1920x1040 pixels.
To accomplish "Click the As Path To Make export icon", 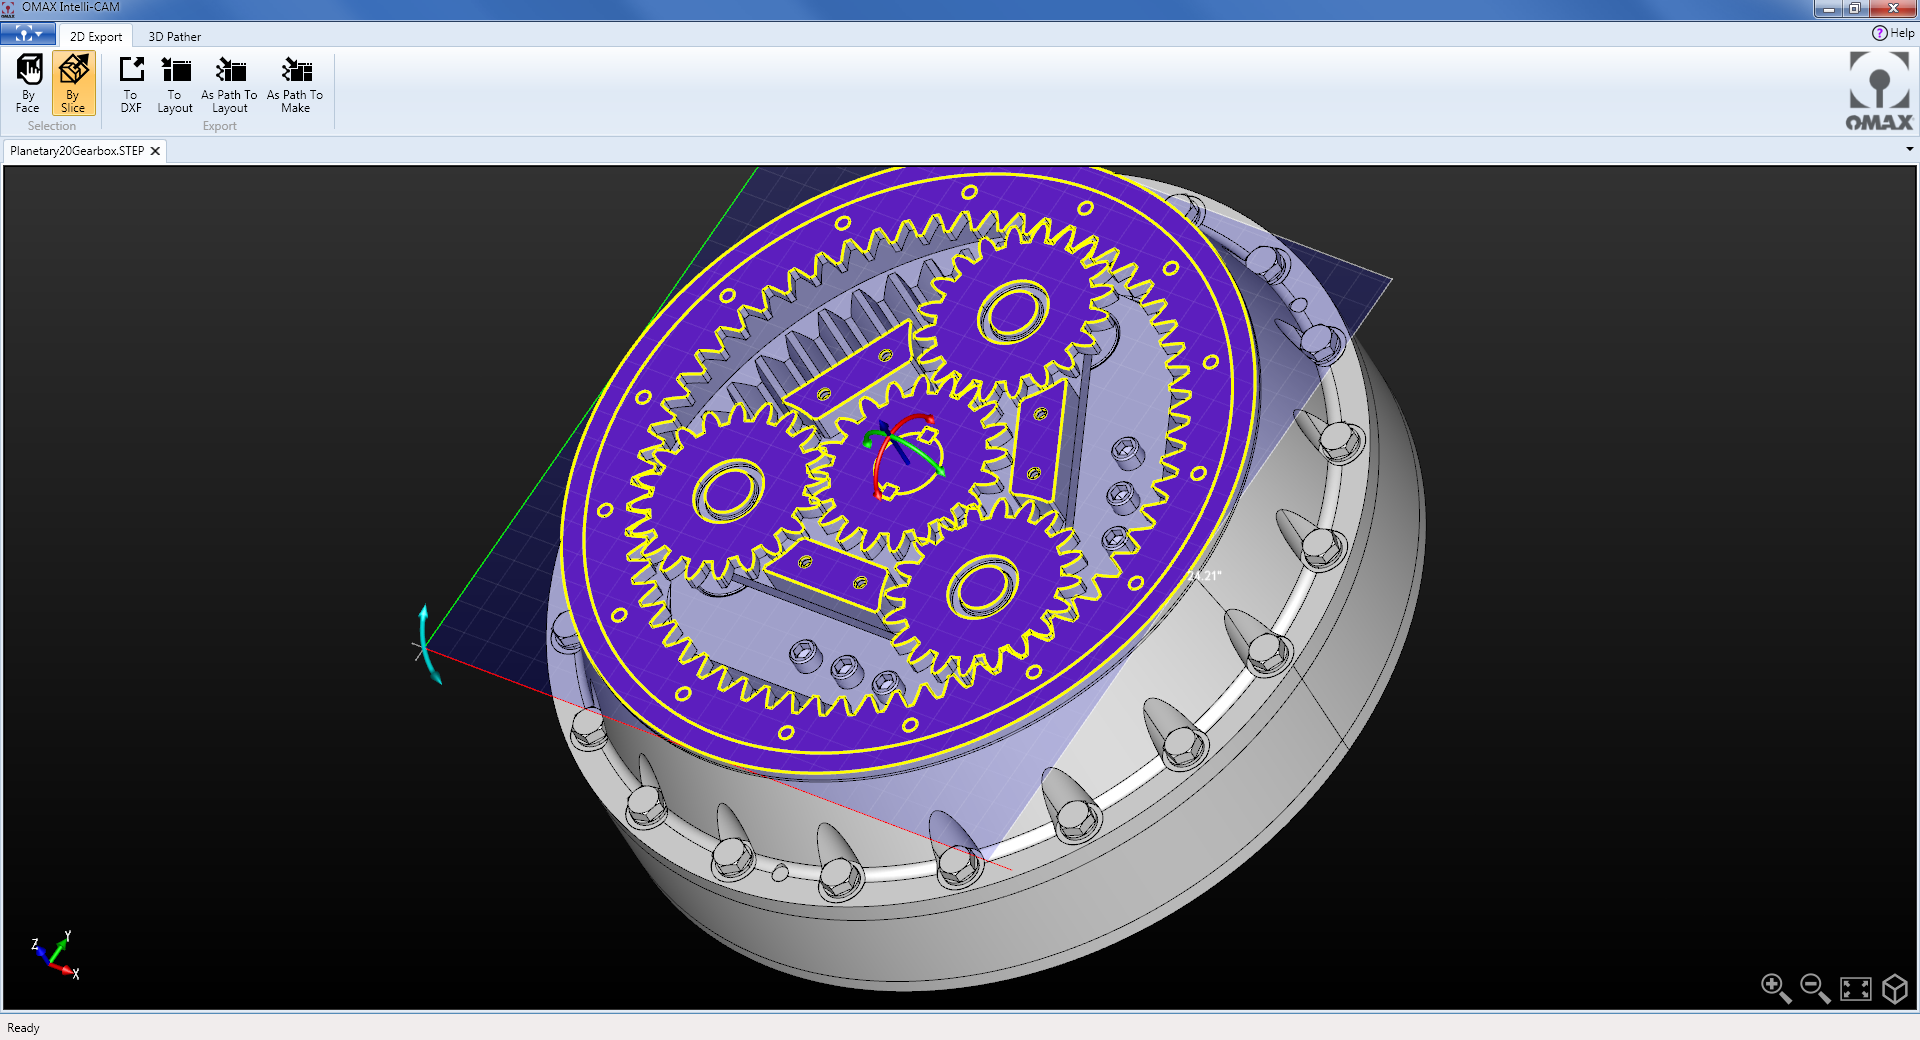I will click(x=294, y=80).
